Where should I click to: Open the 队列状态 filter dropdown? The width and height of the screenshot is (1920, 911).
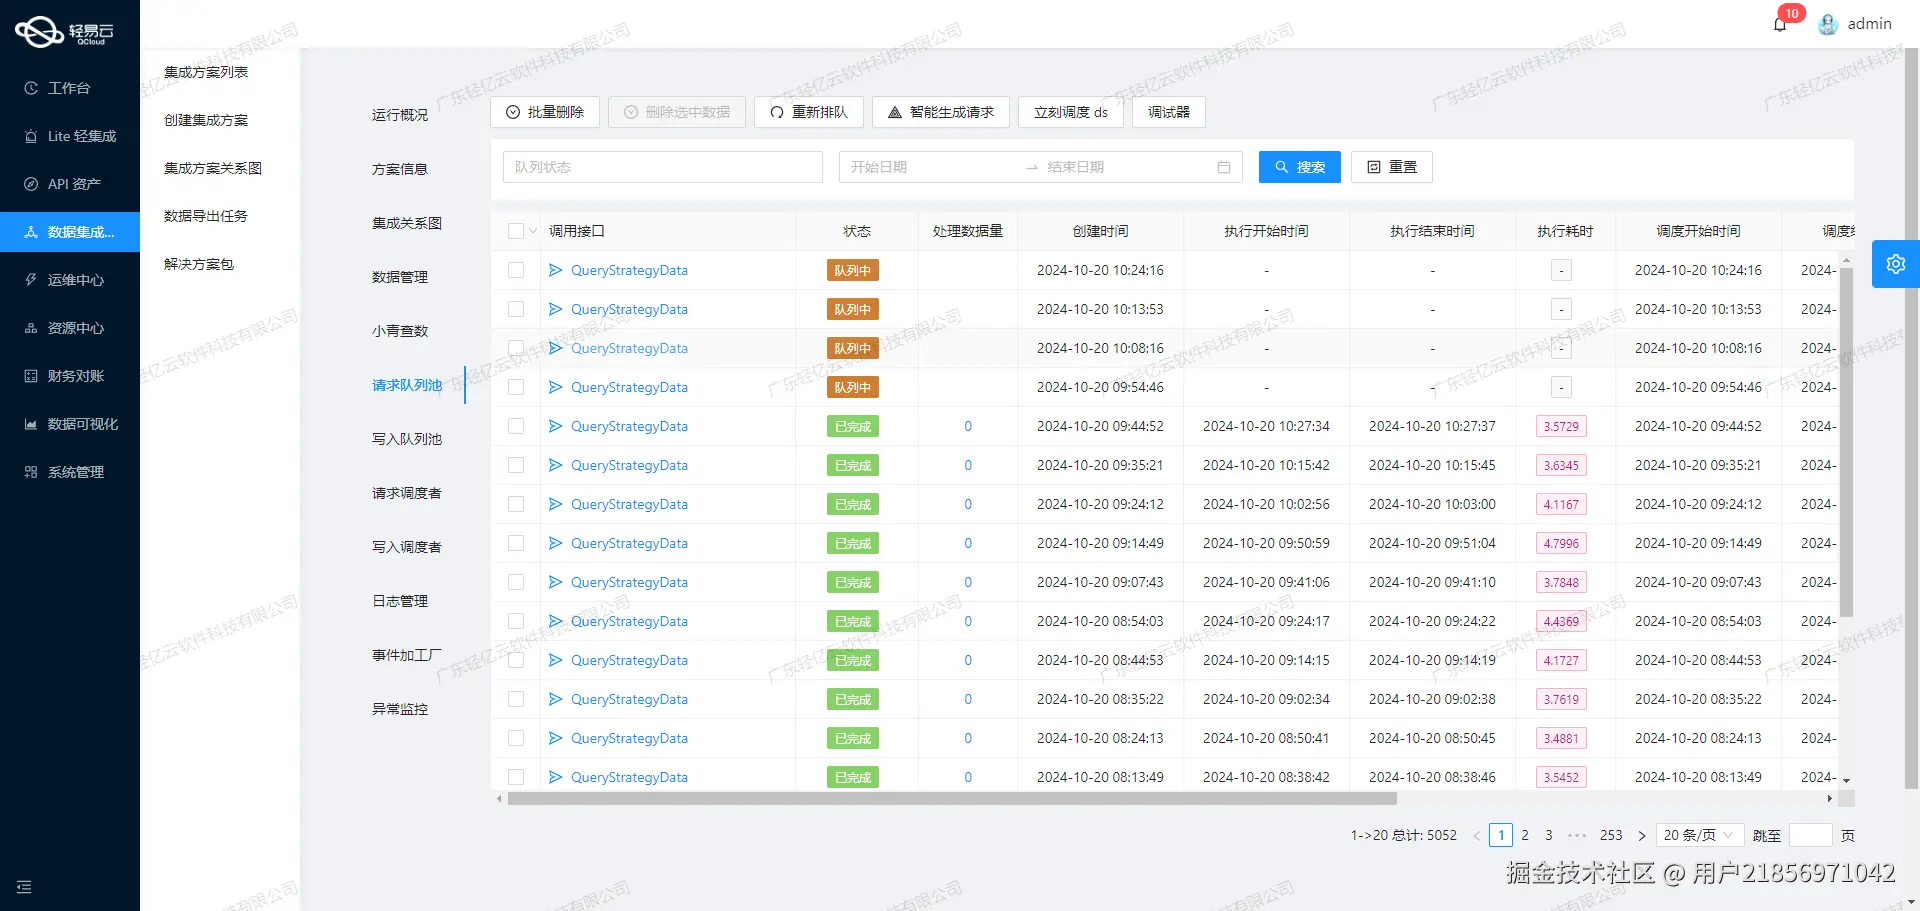(661, 167)
